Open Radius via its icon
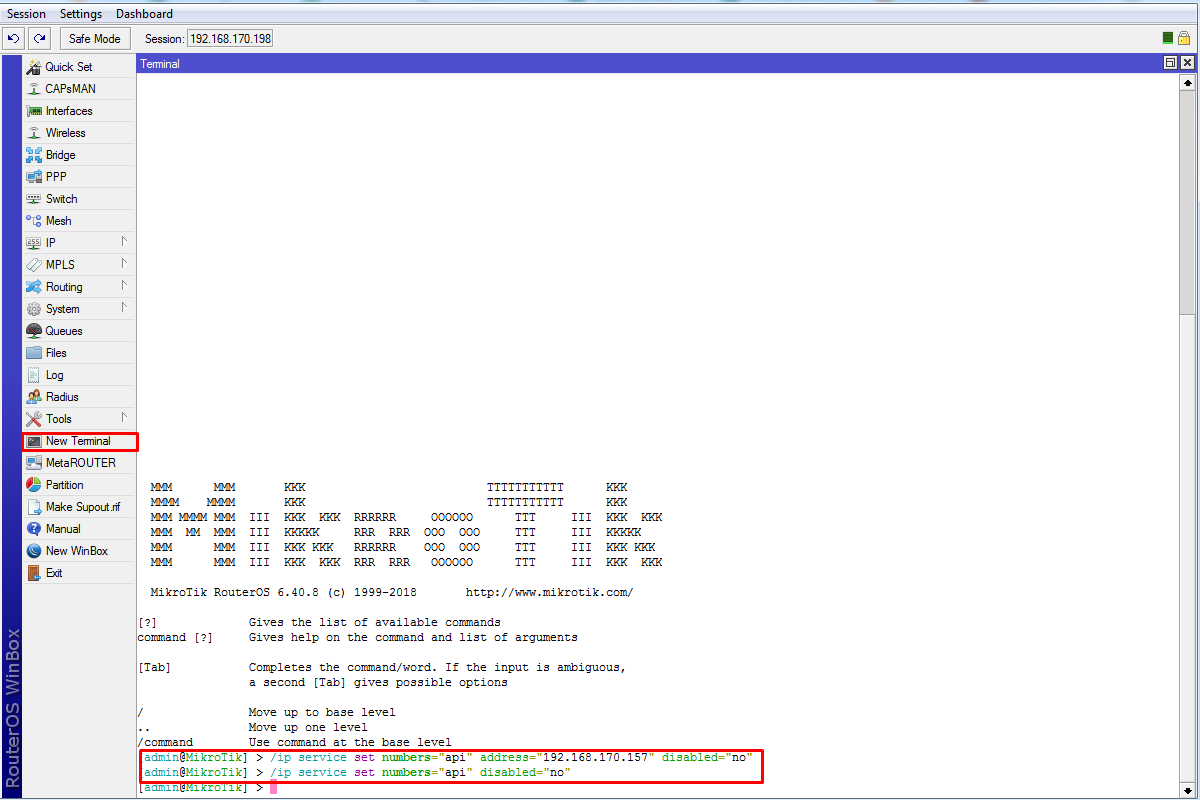 coord(34,397)
